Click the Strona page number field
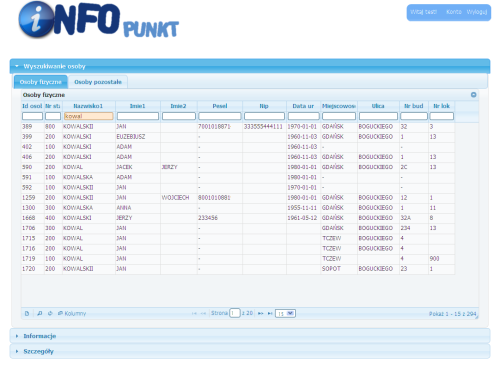This screenshot has width=500, height=370. (x=235, y=313)
